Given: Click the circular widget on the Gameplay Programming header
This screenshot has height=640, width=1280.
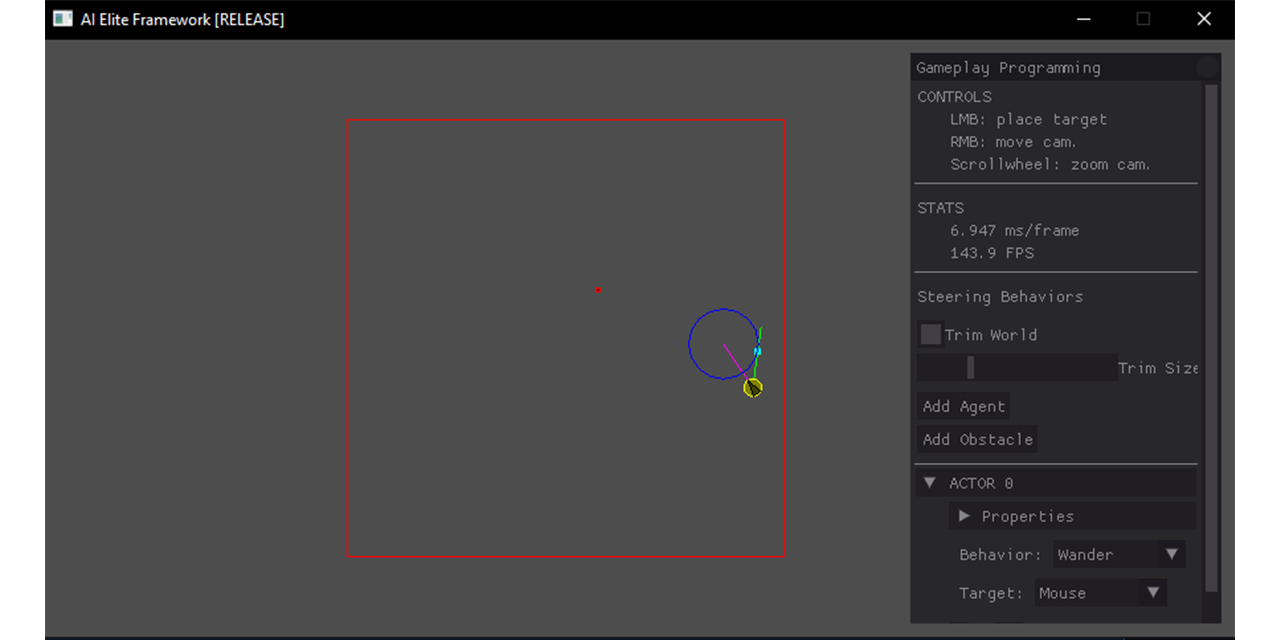Looking at the screenshot, I should click(x=1207, y=66).
